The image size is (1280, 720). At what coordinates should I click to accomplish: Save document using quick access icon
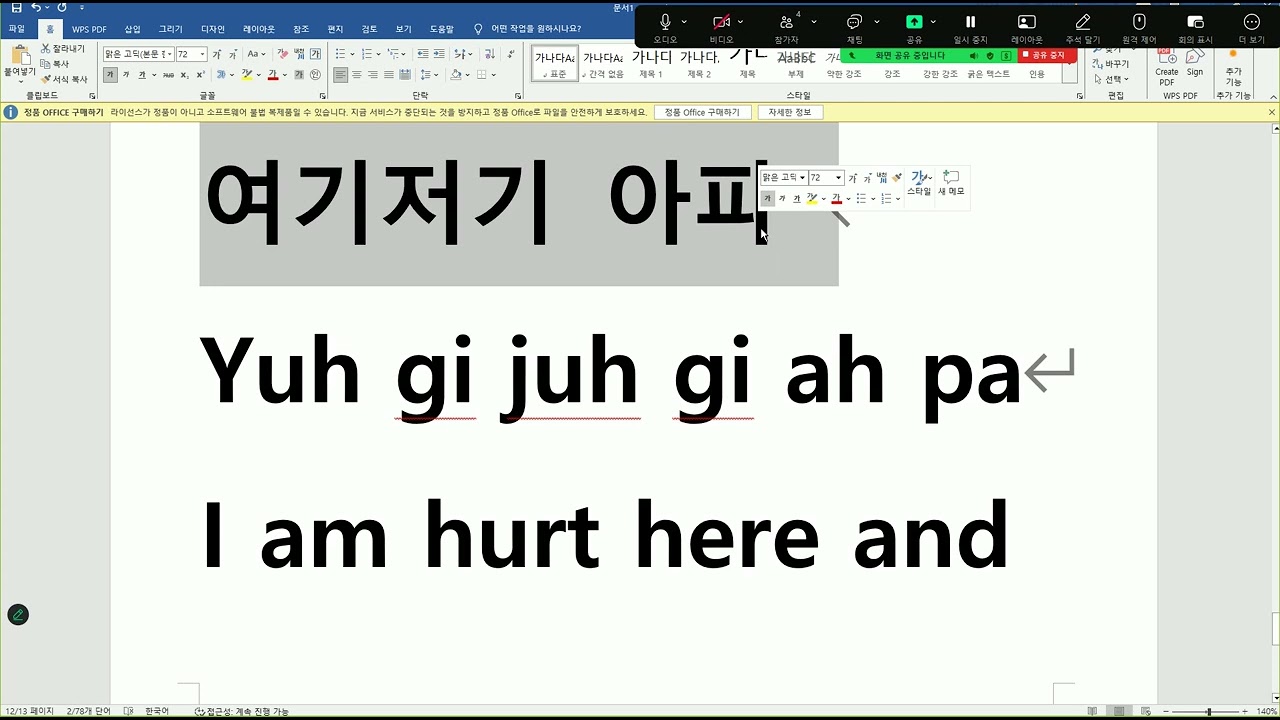pos(16,8)
